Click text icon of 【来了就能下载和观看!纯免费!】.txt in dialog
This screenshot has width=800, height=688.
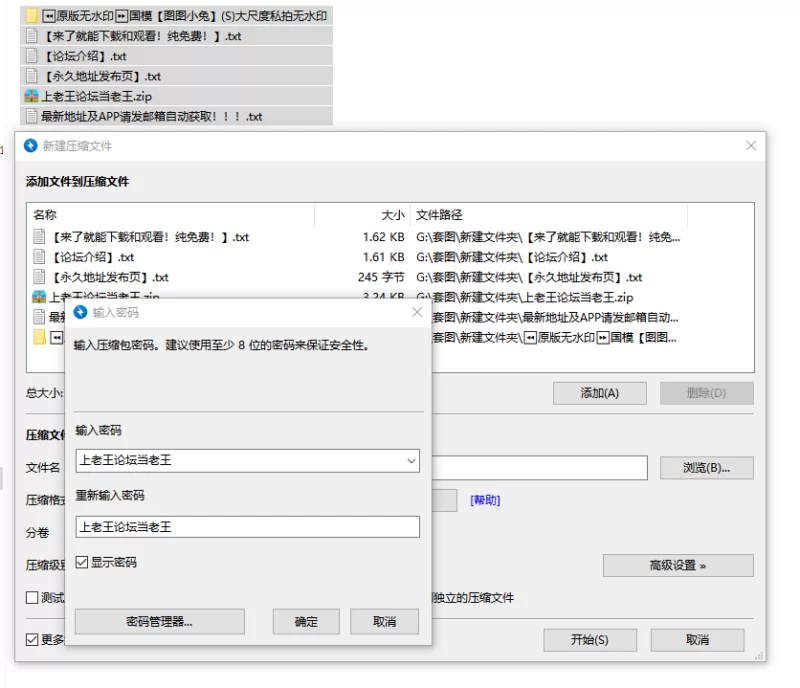pos(39,237)
